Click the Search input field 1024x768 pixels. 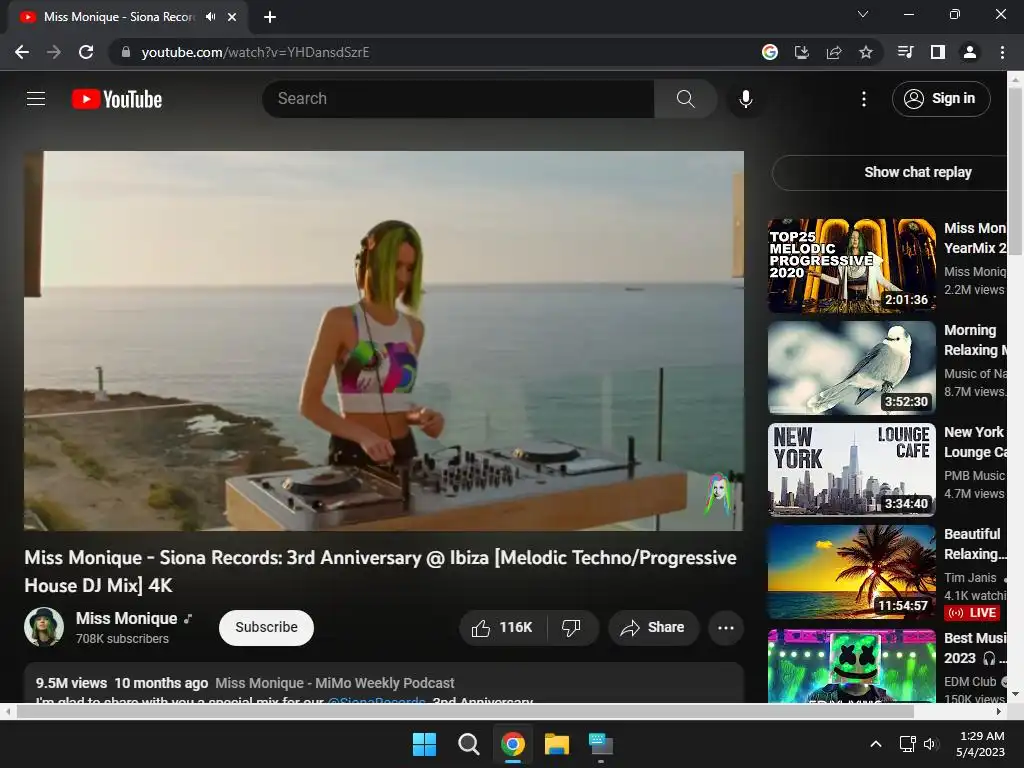click(458, 99)
